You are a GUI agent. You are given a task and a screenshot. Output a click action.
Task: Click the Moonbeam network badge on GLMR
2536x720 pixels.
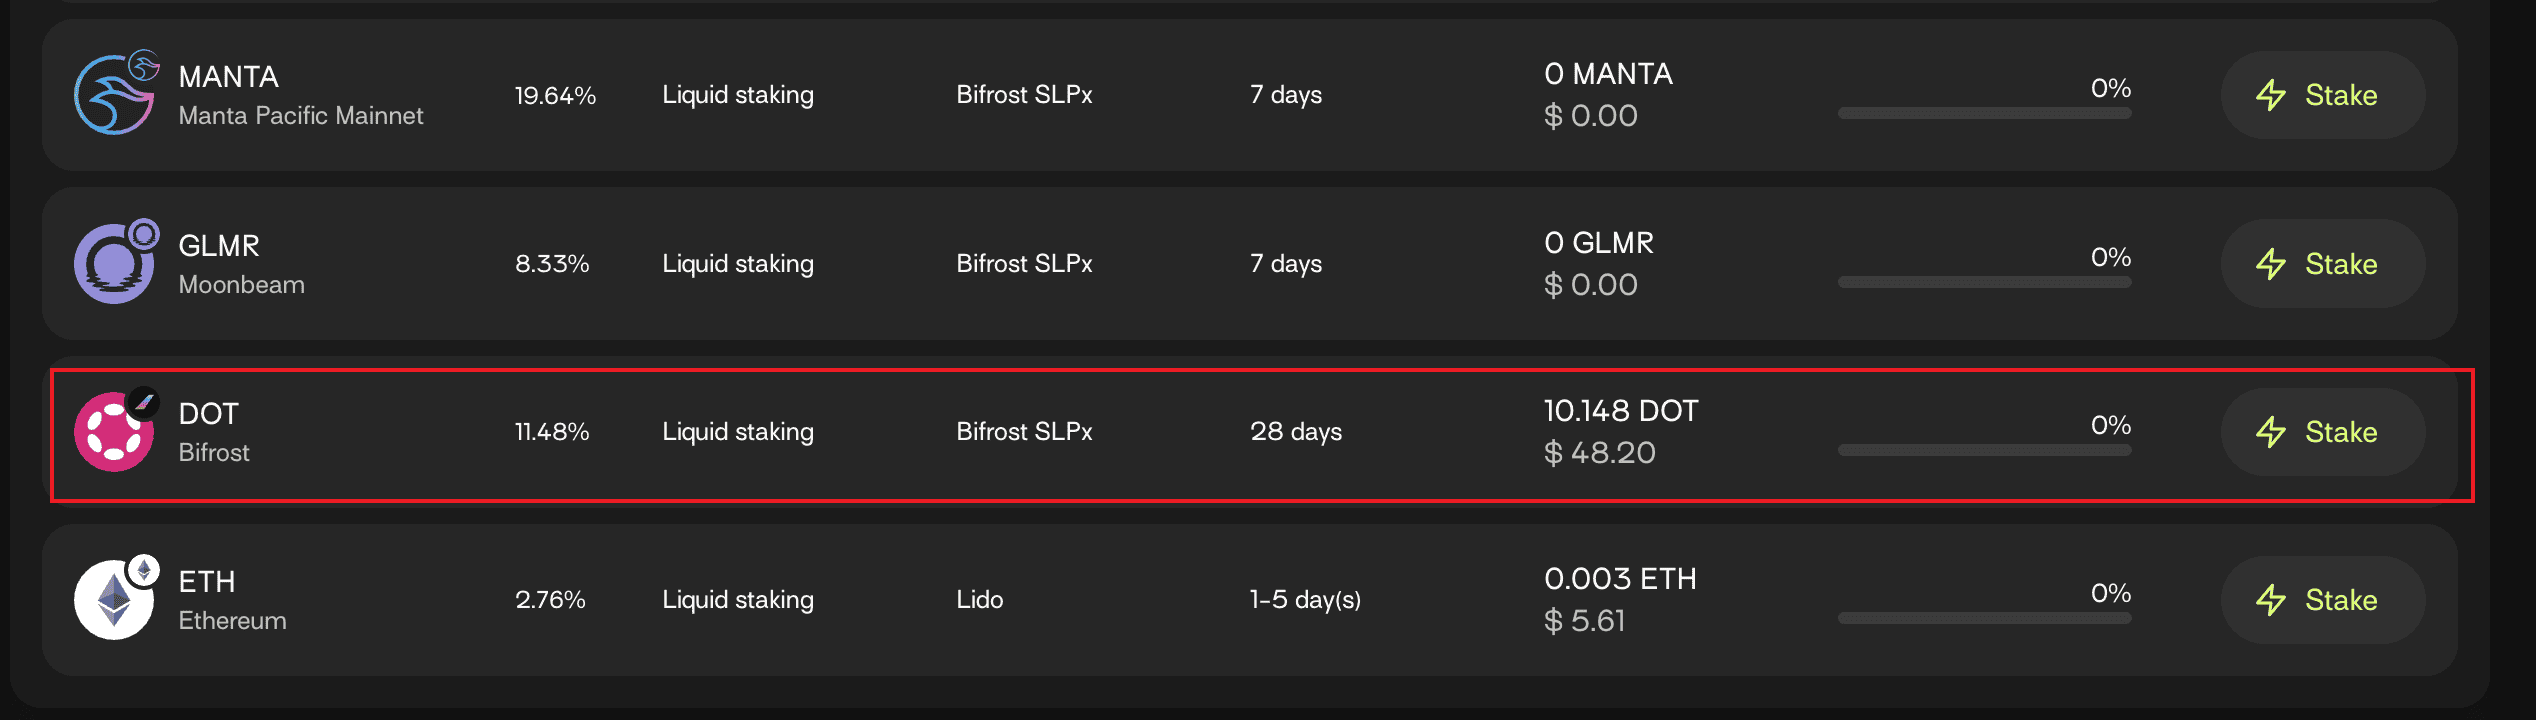click(x=145, y=234)
